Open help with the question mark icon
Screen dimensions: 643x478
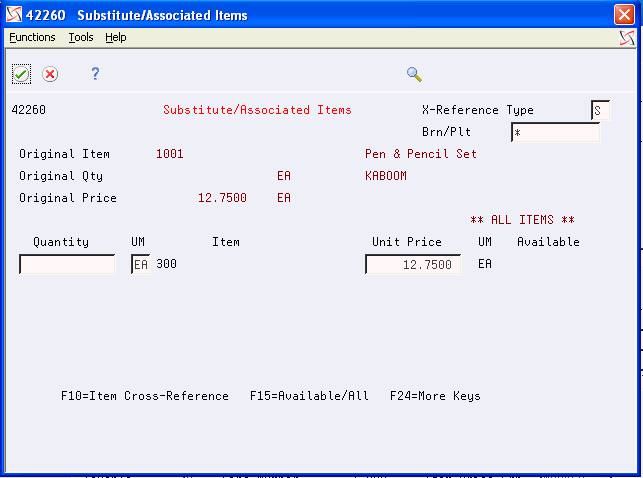[95, 74]
